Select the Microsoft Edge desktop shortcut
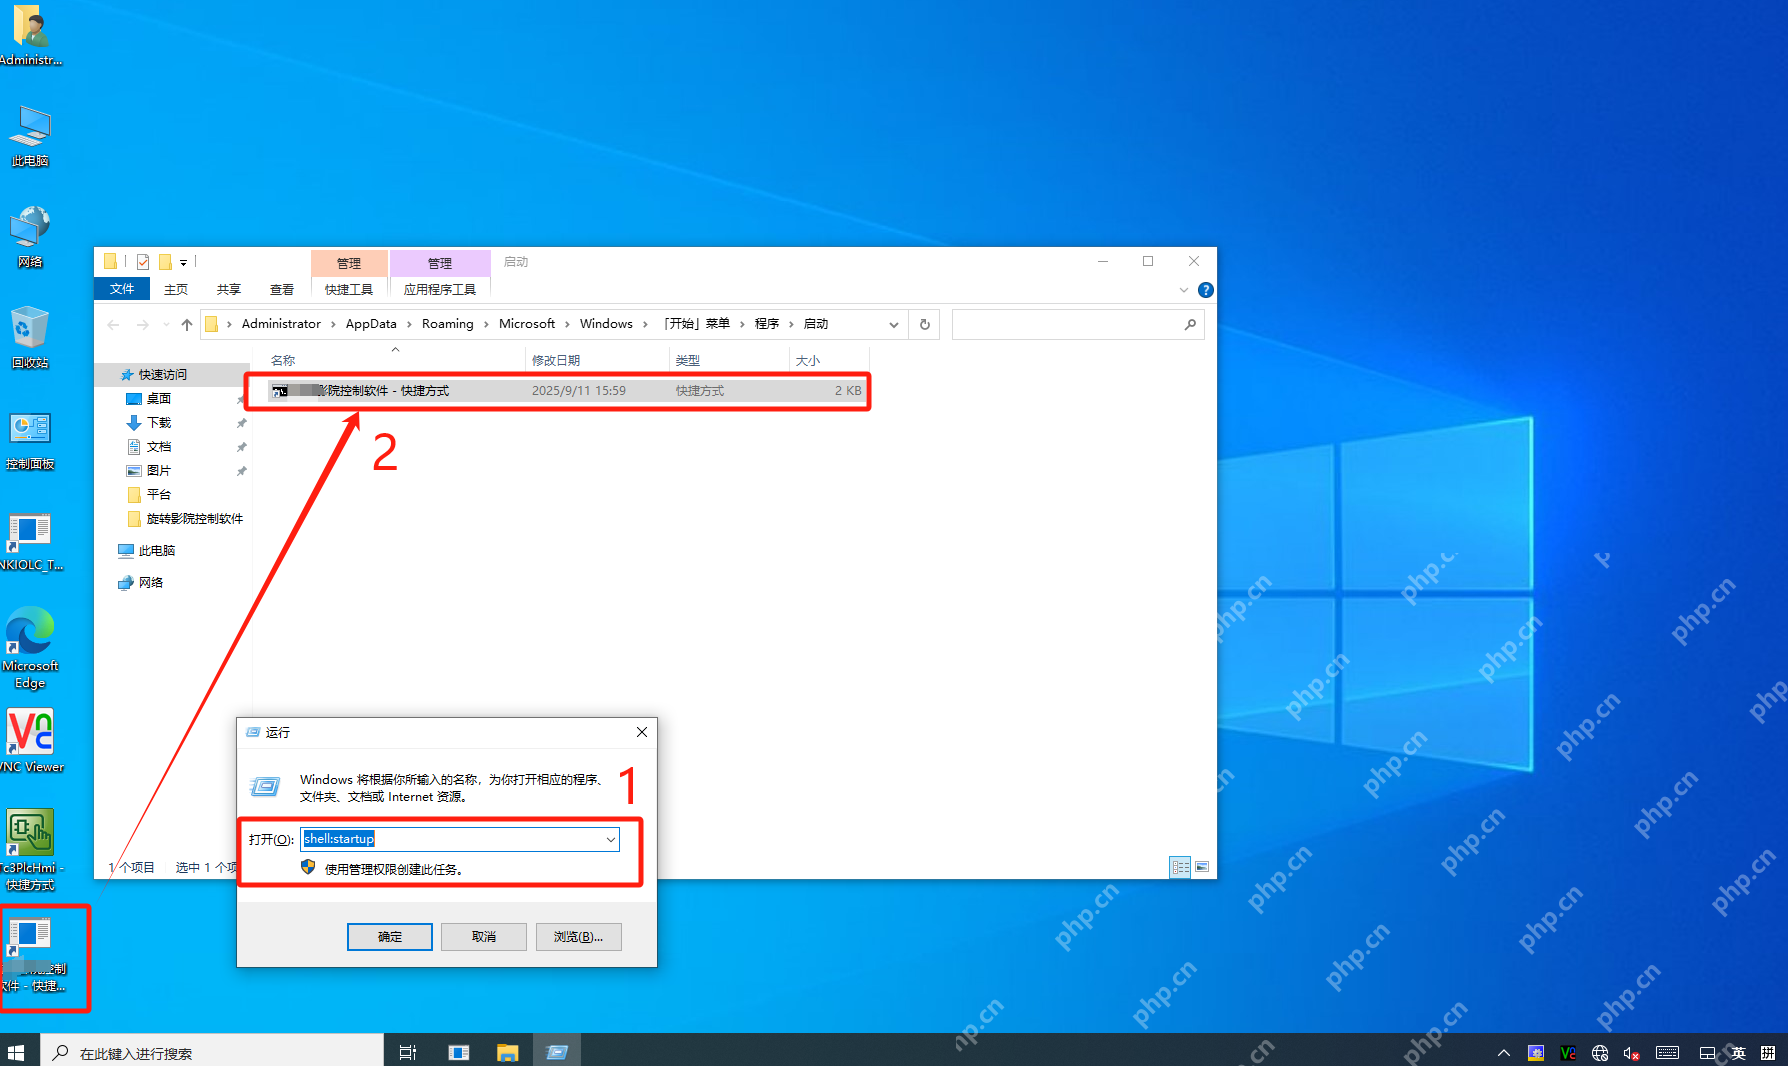Viewport: 1788px width, 1066px height. coord(30,647)
